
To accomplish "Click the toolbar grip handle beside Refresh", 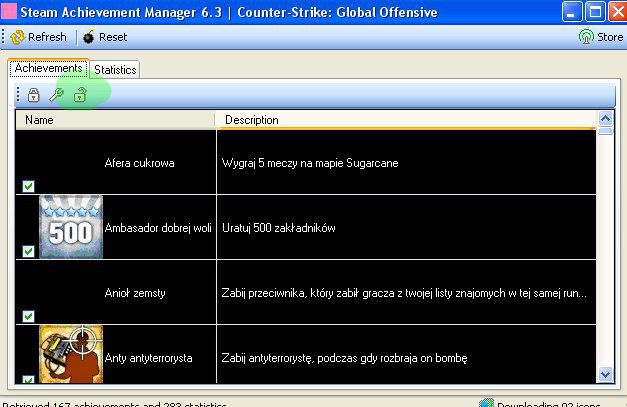I will point(3,37).
